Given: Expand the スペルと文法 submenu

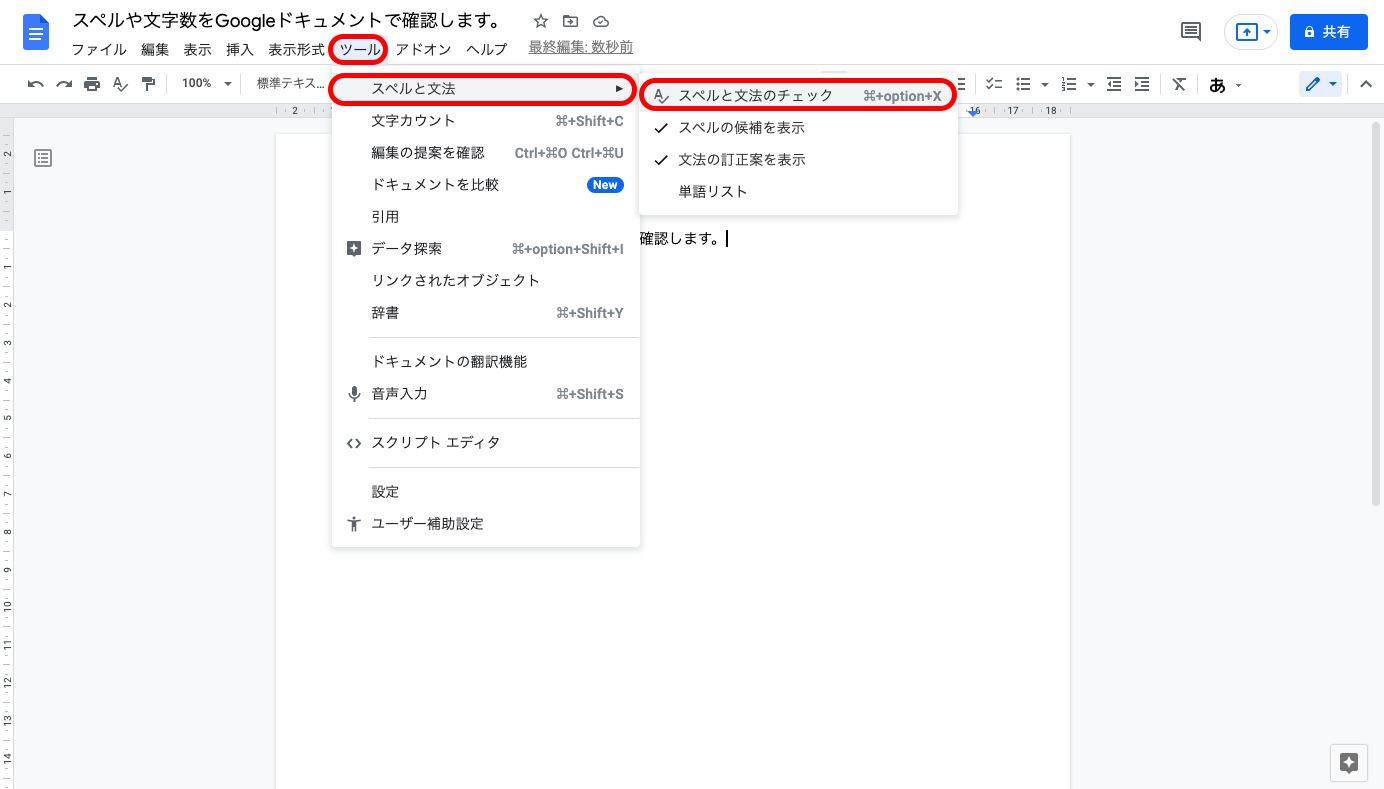Looking at the screenshot, I should 485,89.
